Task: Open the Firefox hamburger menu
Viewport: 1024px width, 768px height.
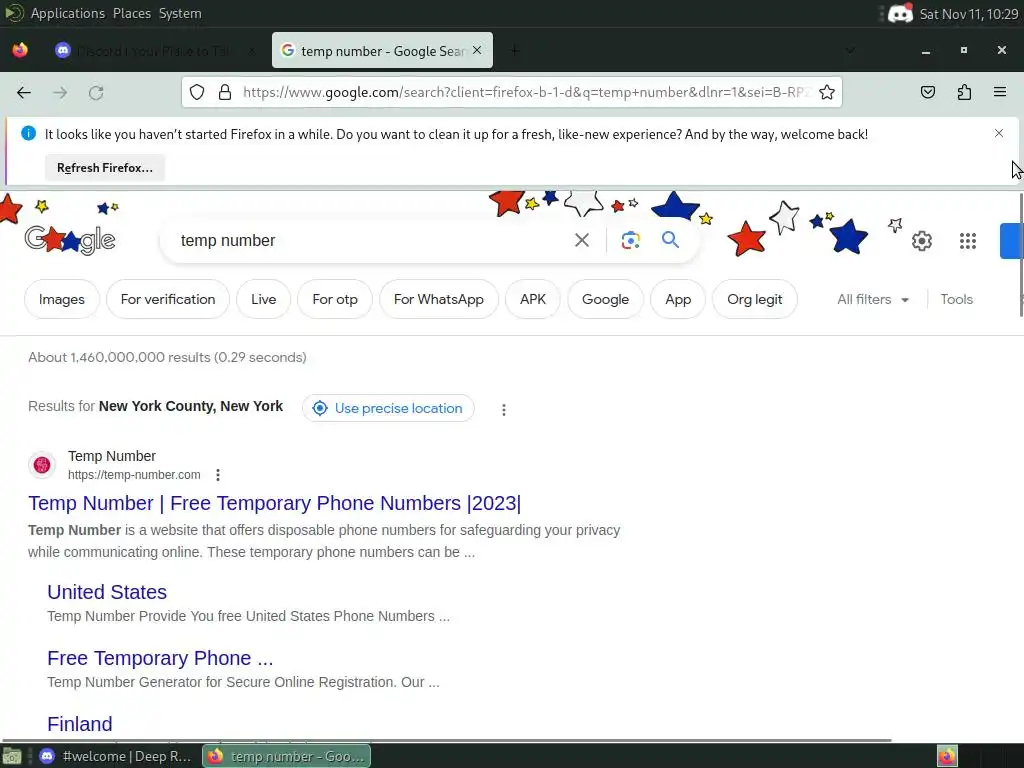Action: [1000, 92]
